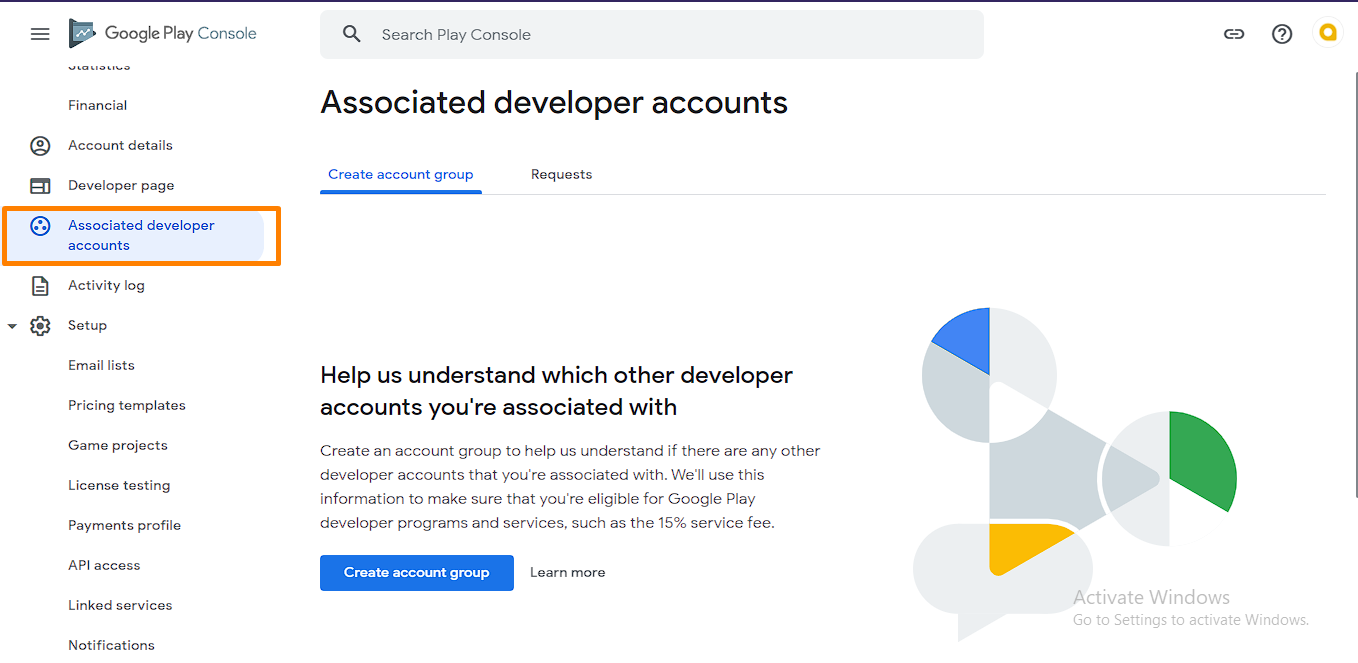Click the Developer page icon
Viewport: 1358px width, 663px height.
(x=40, y=186)
